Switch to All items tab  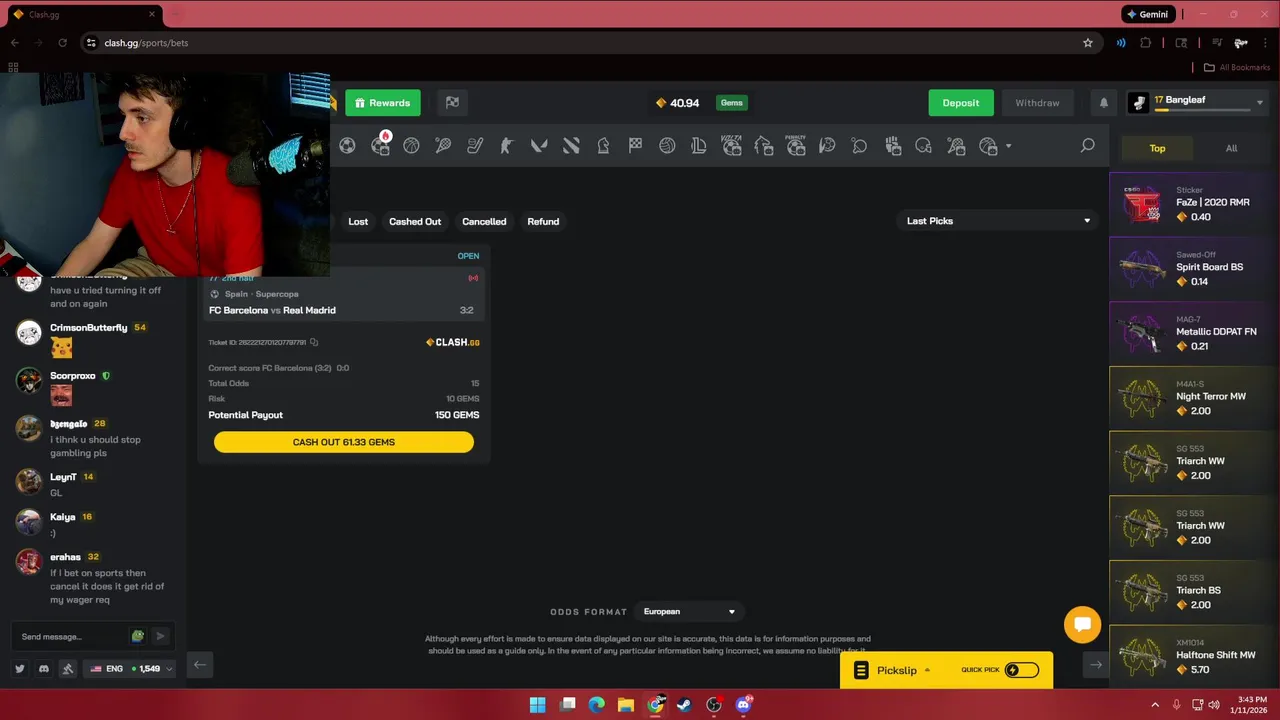coord(1231,148)
